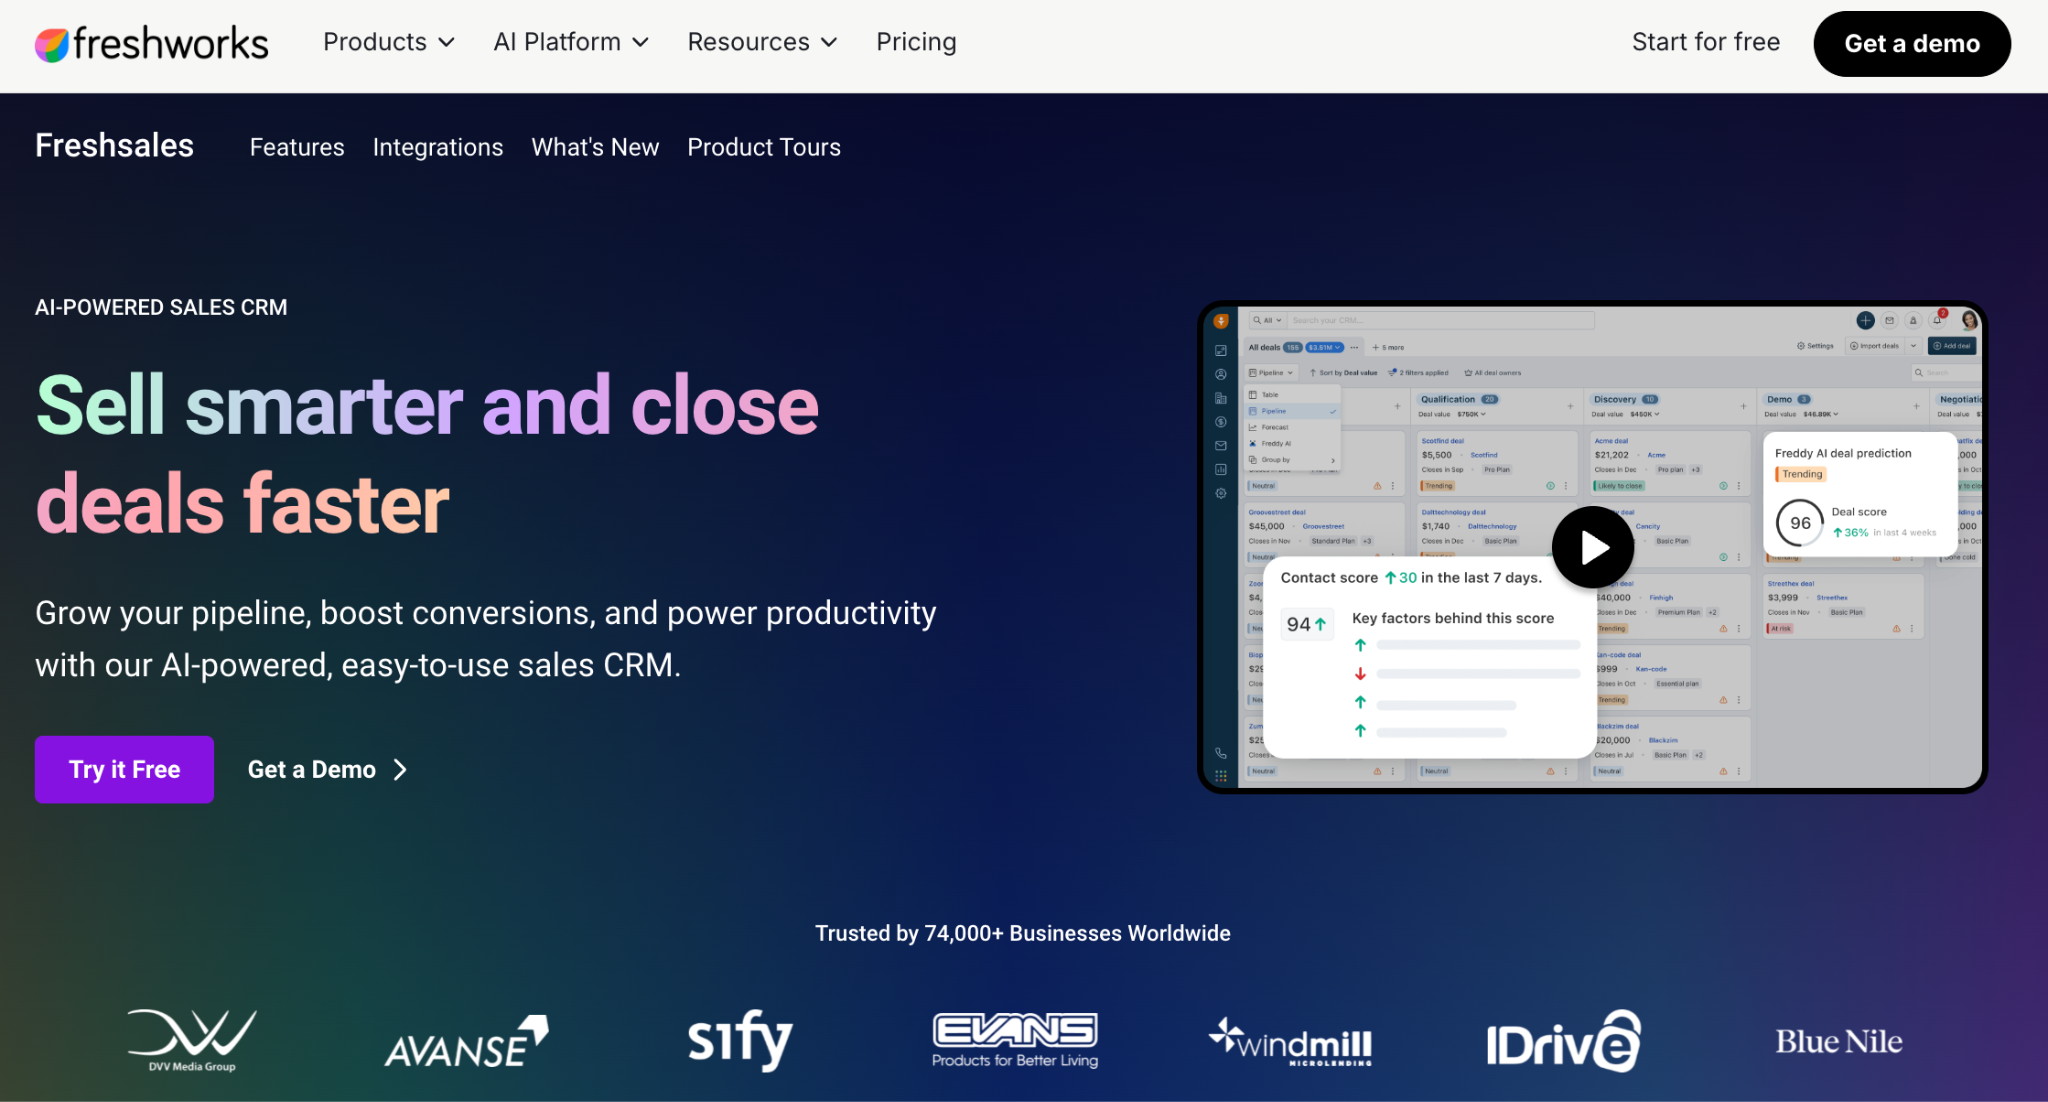Open the Freshsales product home link
The width and height of the screenshot is (2048, 1102).
pos(114,146)
